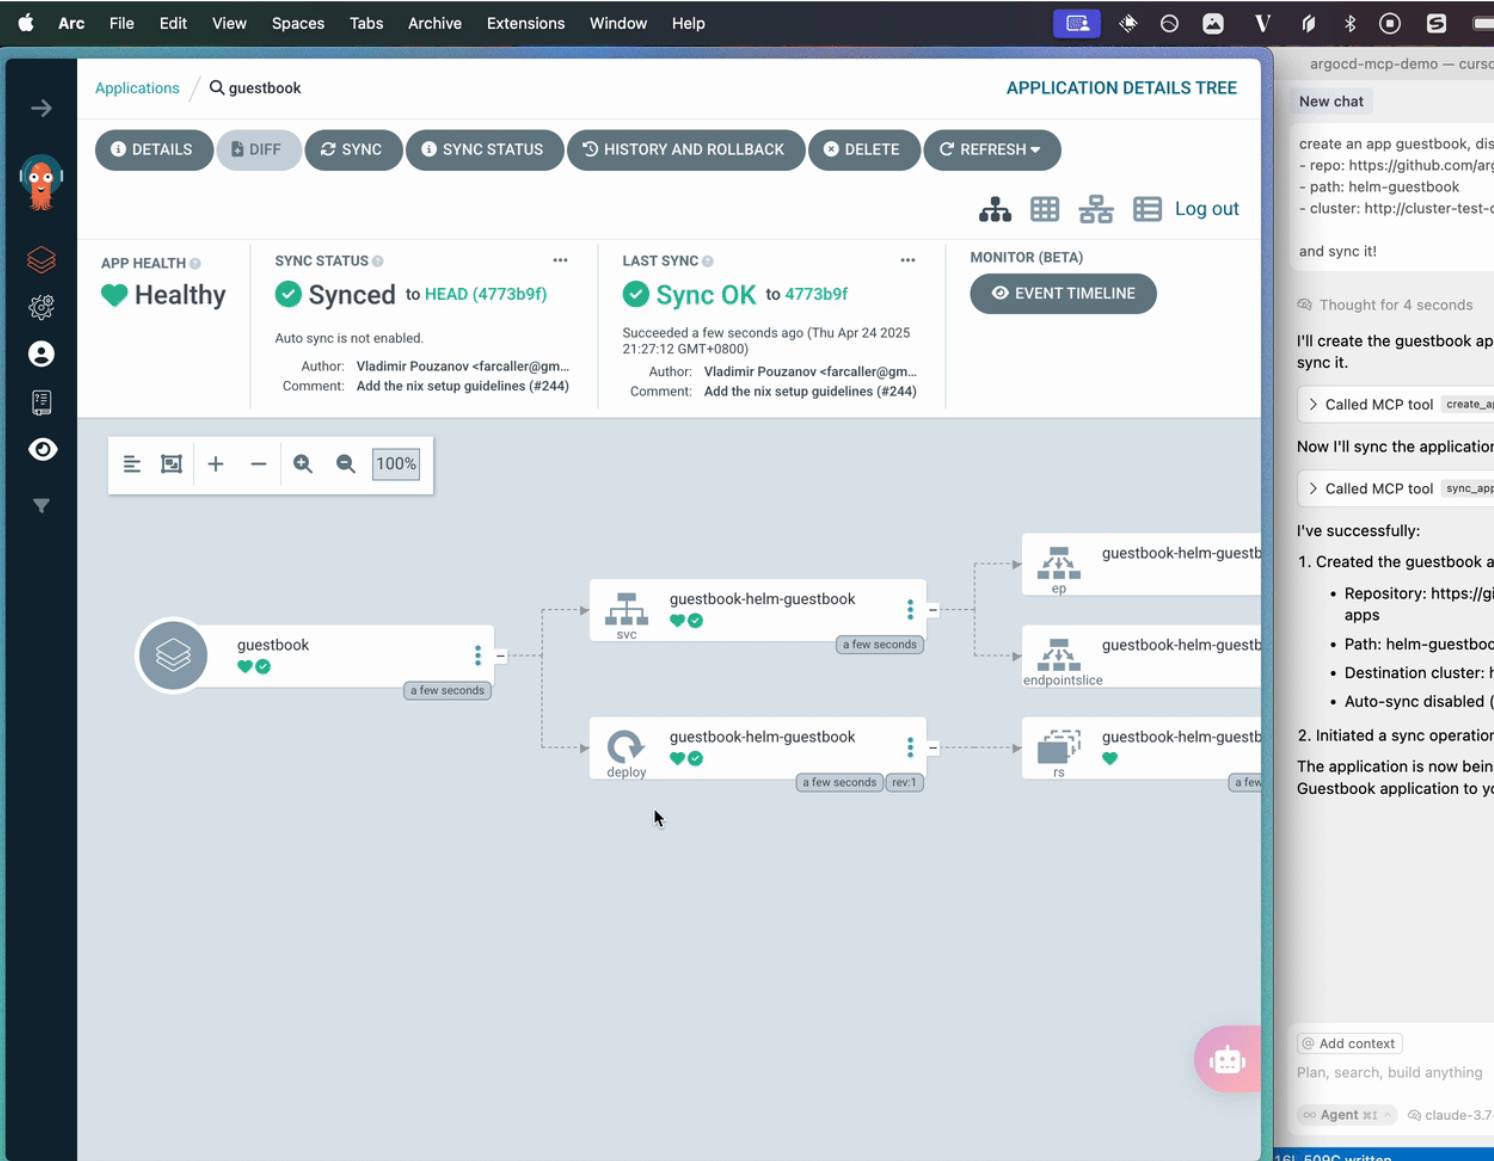Open the Spaces menu in menu bar
This screenshot has height=1161, width=1494.
click(x=298, y=23)
